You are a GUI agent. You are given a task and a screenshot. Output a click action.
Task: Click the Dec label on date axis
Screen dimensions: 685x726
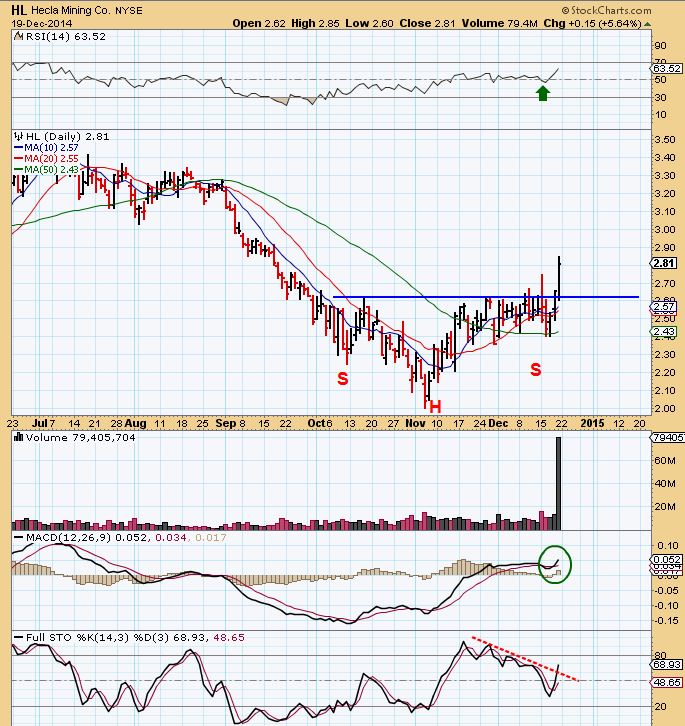point(498,423)
